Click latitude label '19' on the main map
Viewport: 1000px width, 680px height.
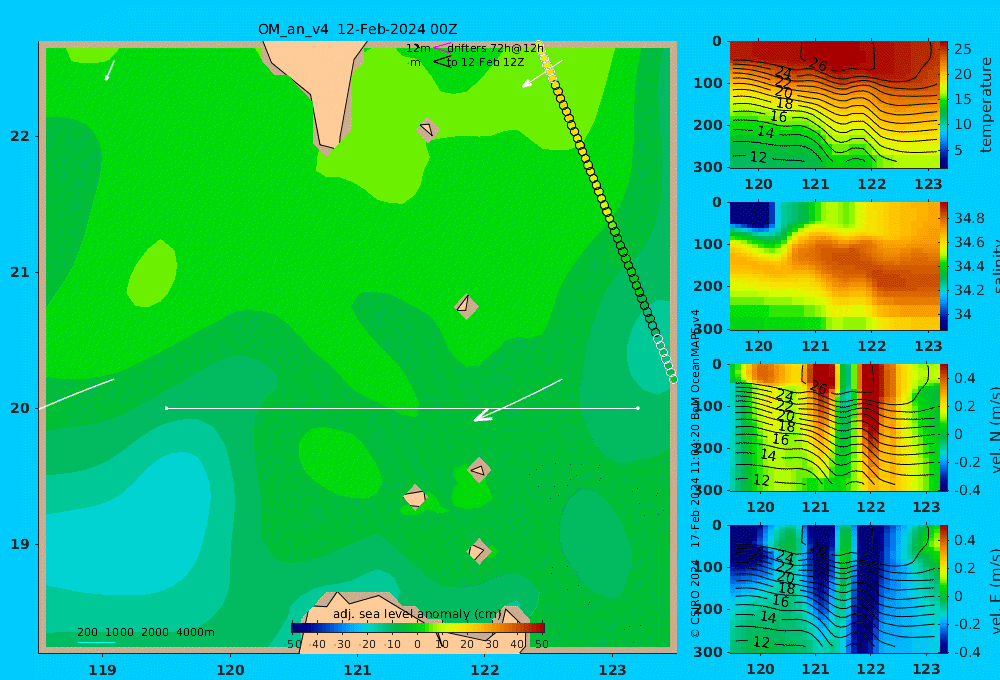(x=20, y=544)
